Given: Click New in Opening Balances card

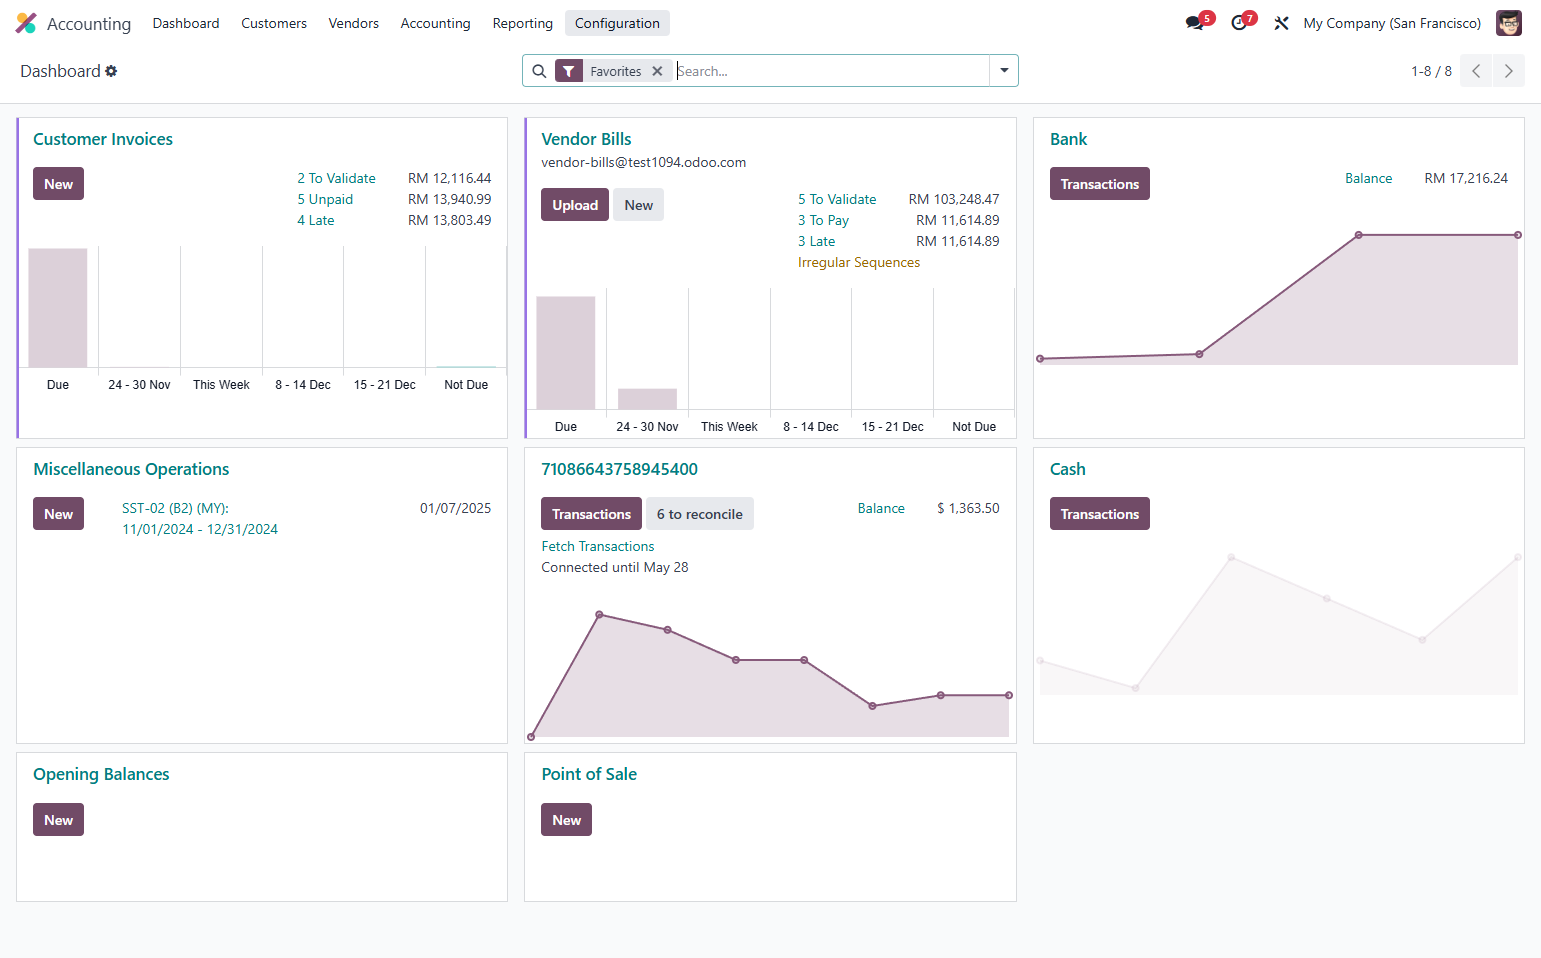Looking at the screenshot, I should (x=58, y=820).
